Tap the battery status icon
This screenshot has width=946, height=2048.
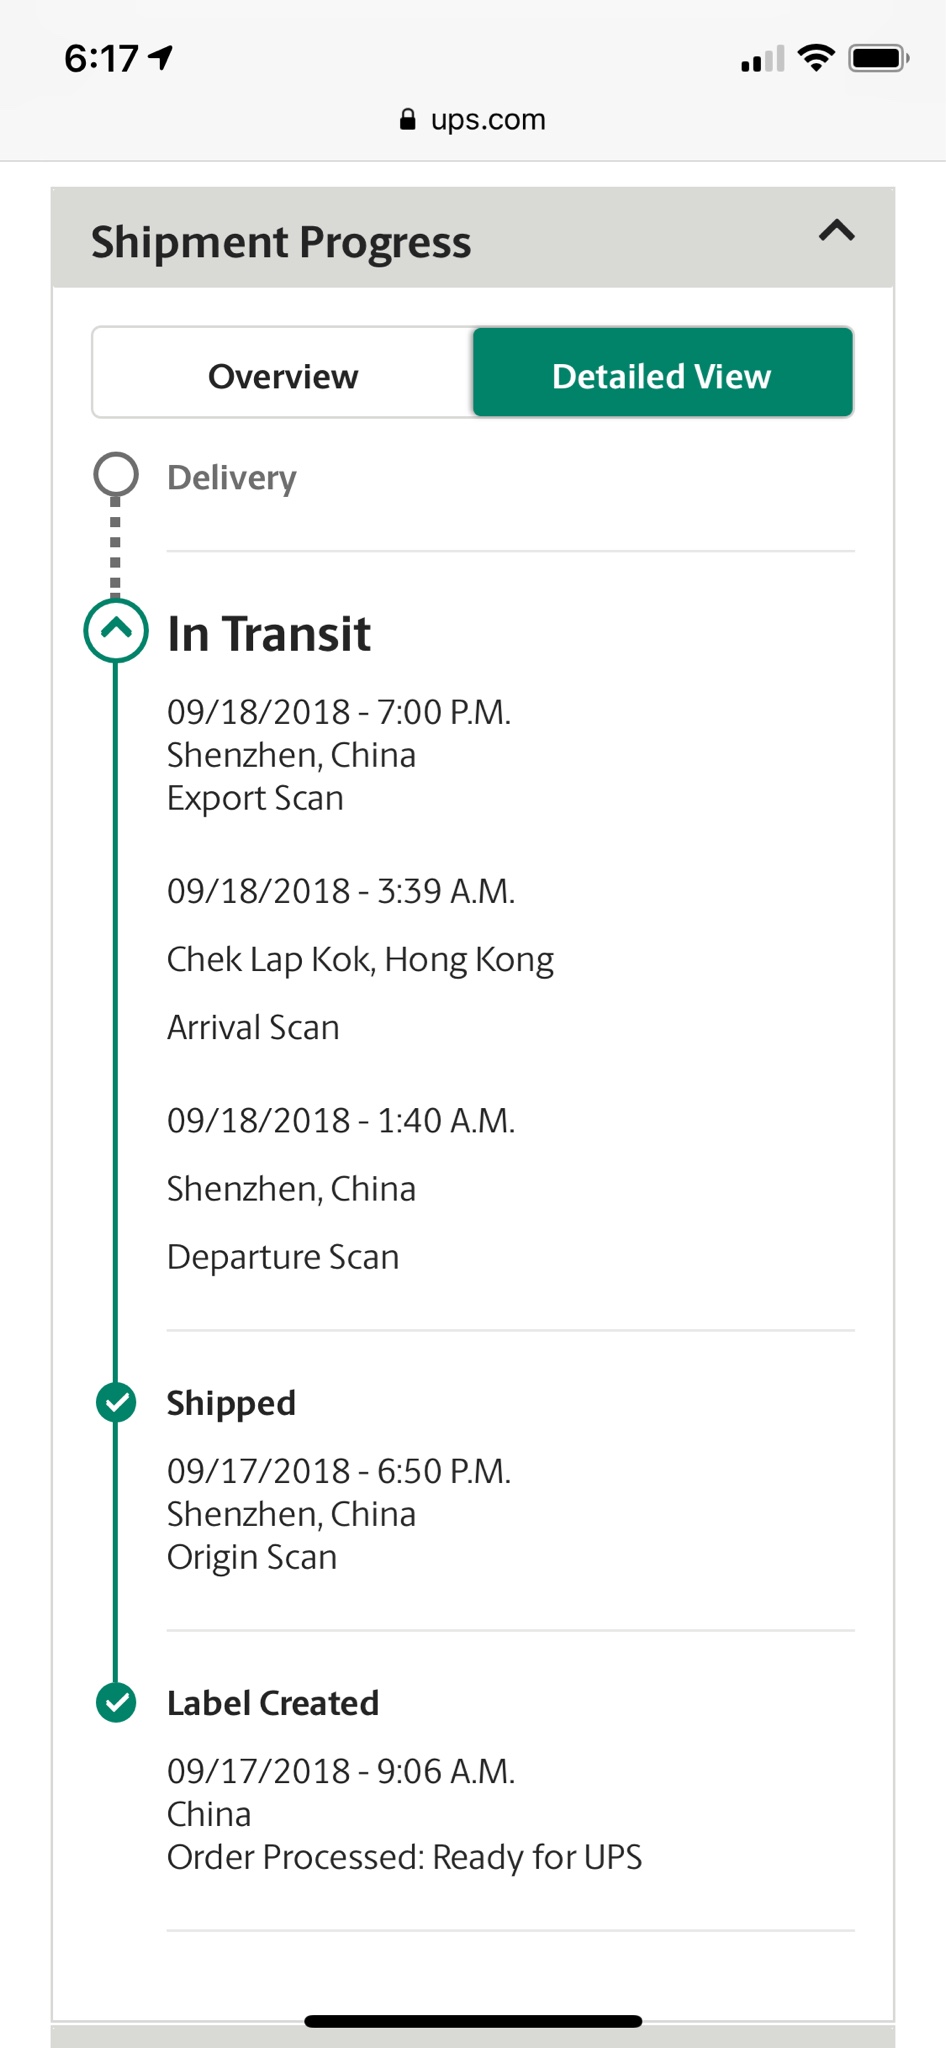coord(877,58)
